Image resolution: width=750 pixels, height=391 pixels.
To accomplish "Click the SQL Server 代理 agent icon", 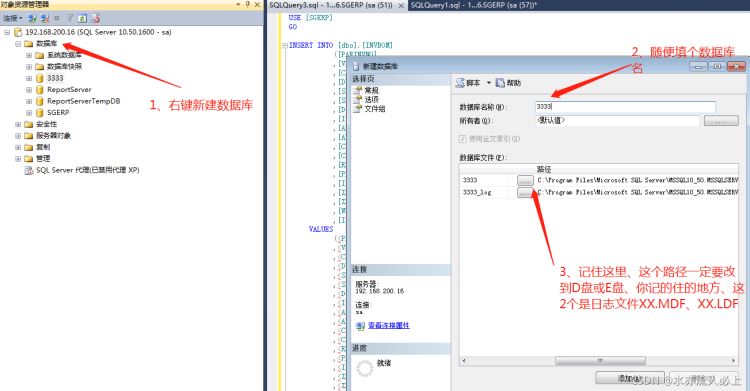I will (x=29, y=170).
